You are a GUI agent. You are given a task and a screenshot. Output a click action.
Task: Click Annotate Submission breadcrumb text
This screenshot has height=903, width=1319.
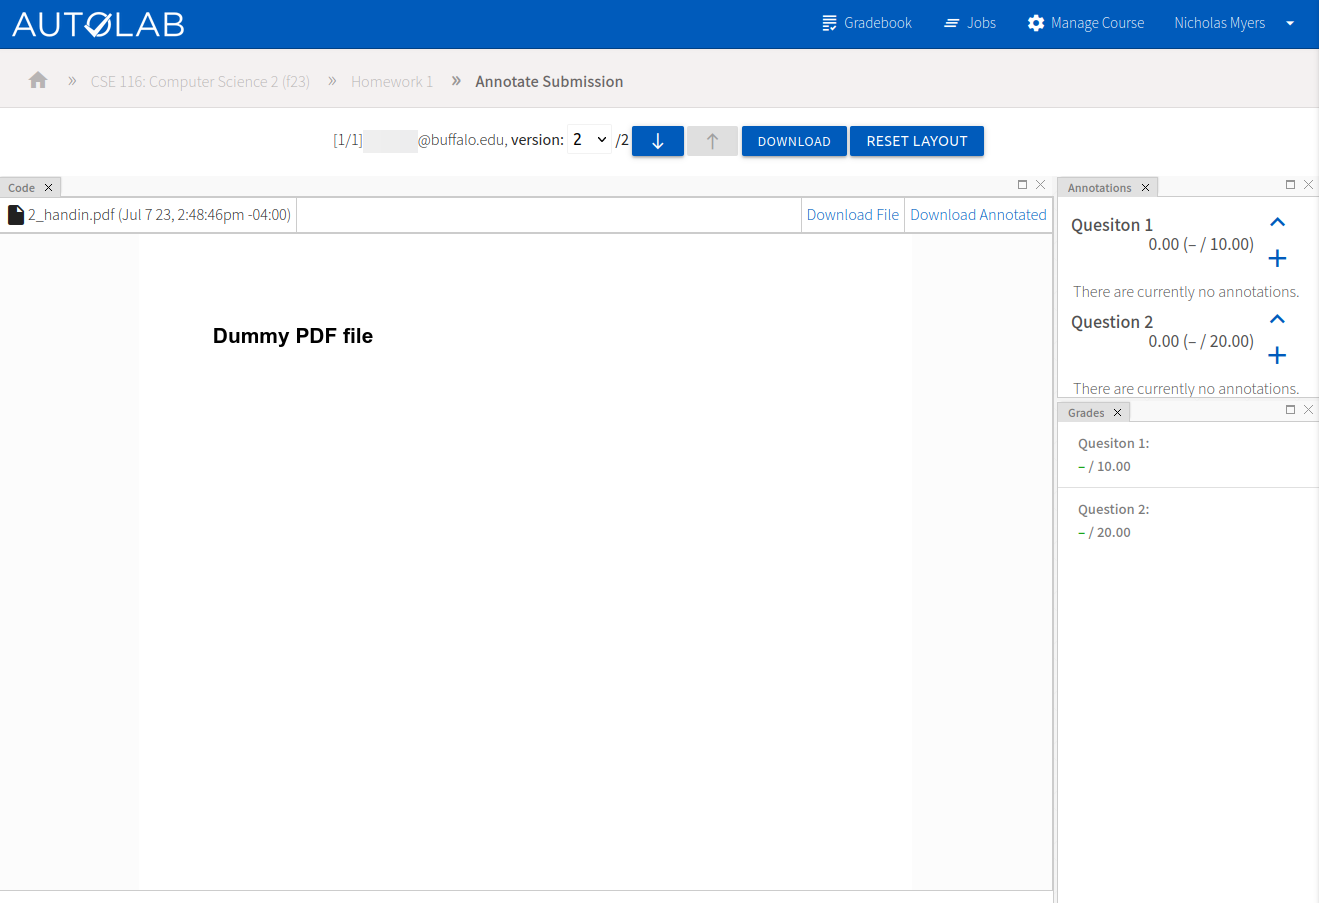pyautogui.click(x=549, y=82)
